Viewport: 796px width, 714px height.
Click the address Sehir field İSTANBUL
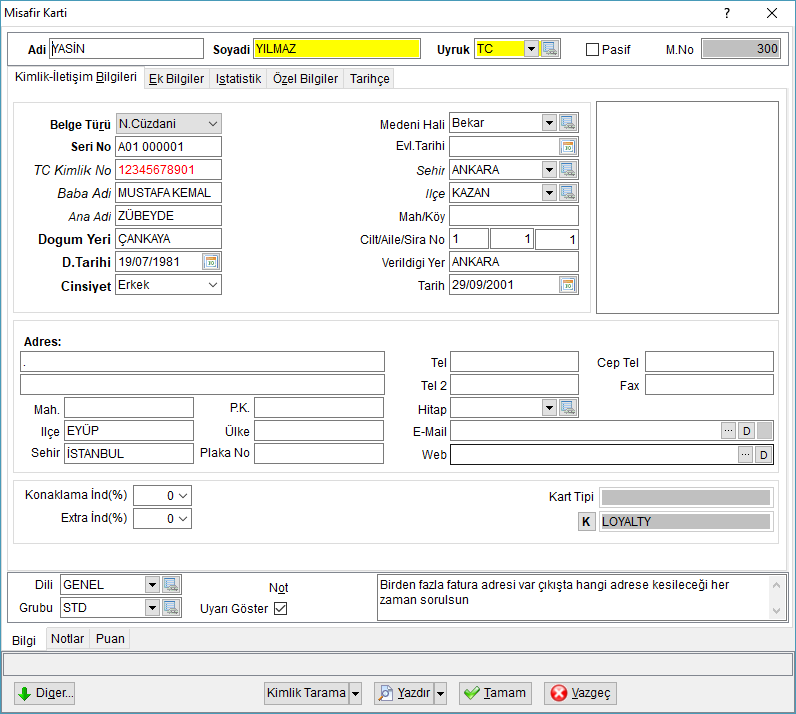129,453
